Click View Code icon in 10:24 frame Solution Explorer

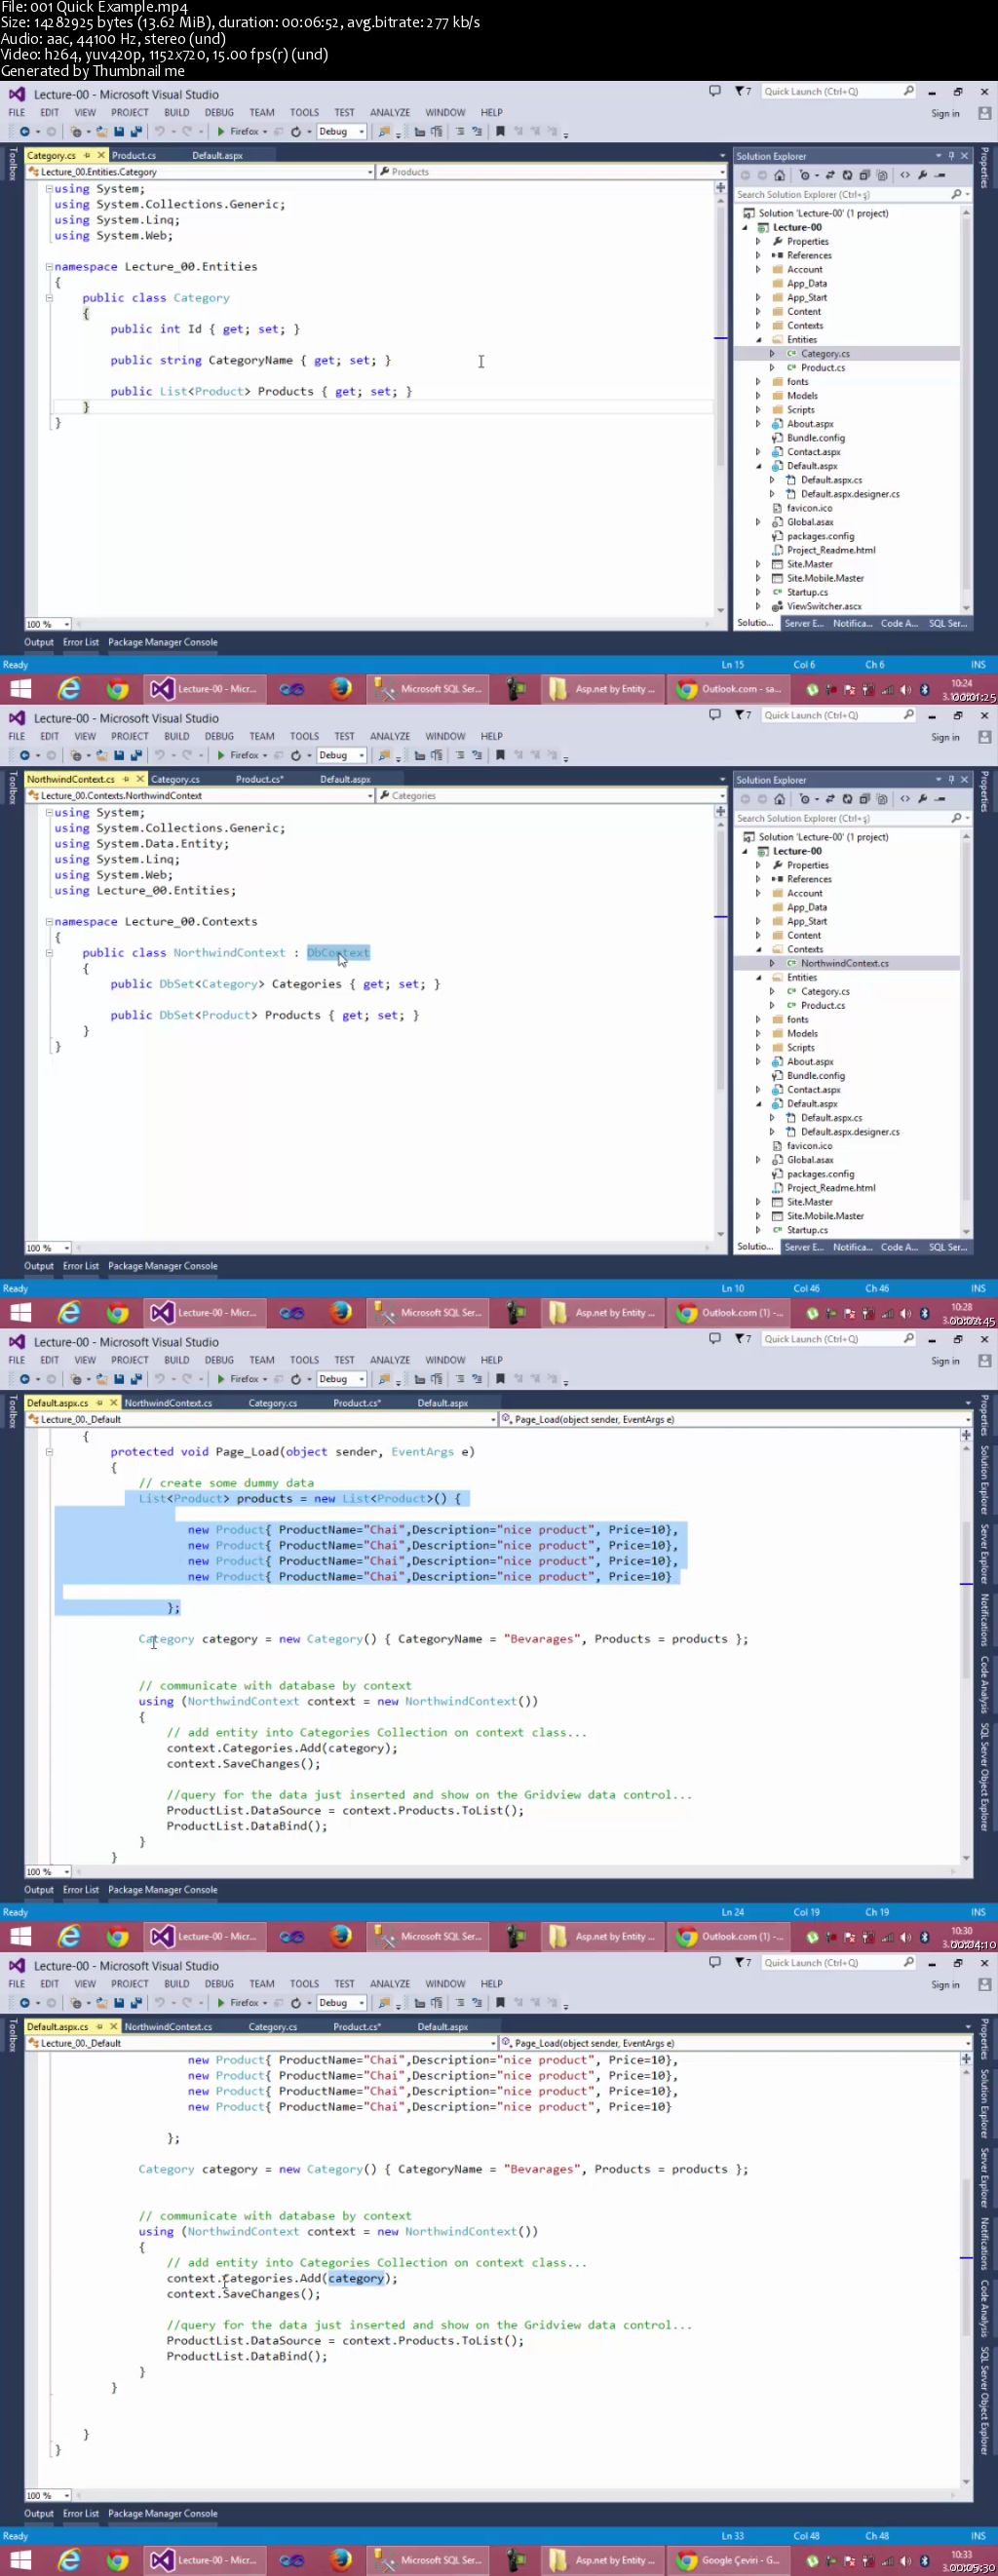[x=905, y=175]
